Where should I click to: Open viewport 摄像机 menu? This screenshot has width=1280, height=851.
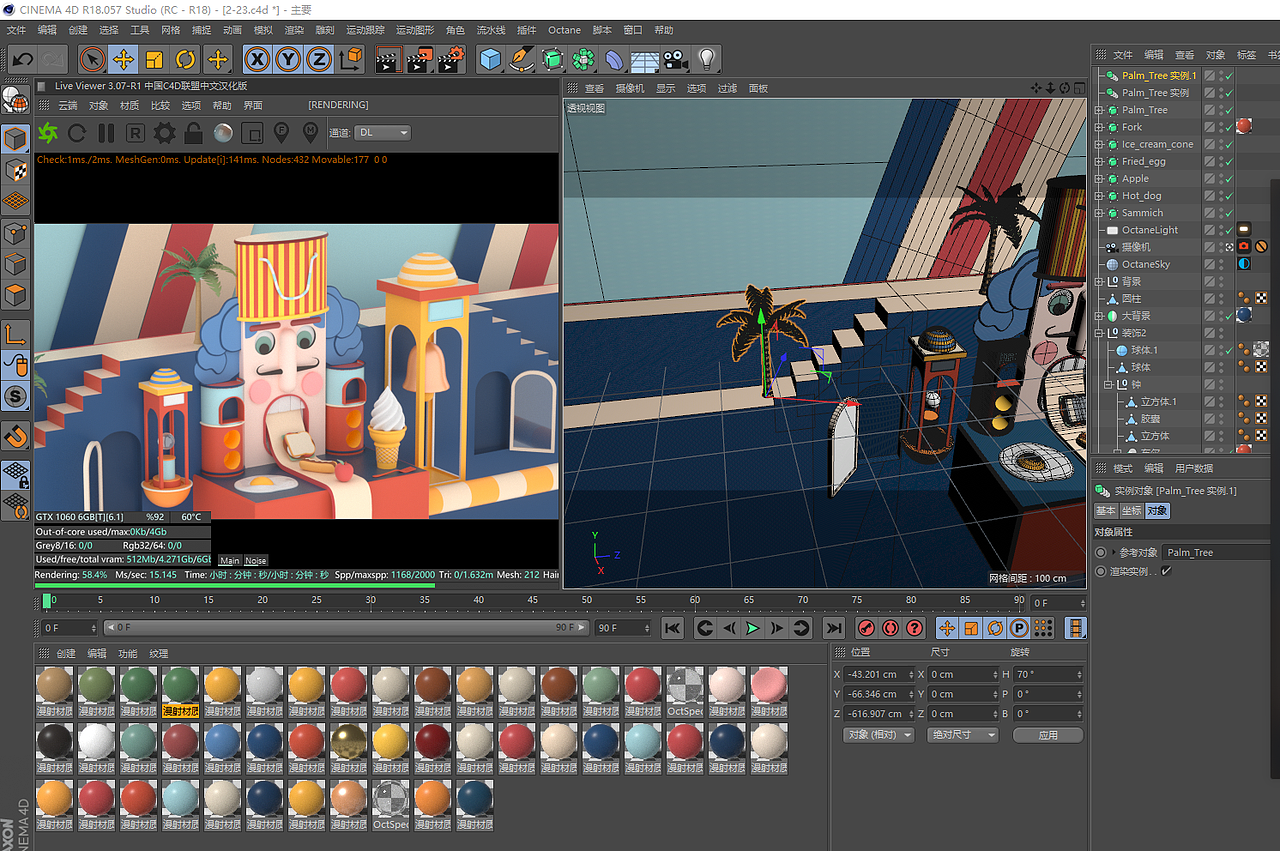coord(629,88)
